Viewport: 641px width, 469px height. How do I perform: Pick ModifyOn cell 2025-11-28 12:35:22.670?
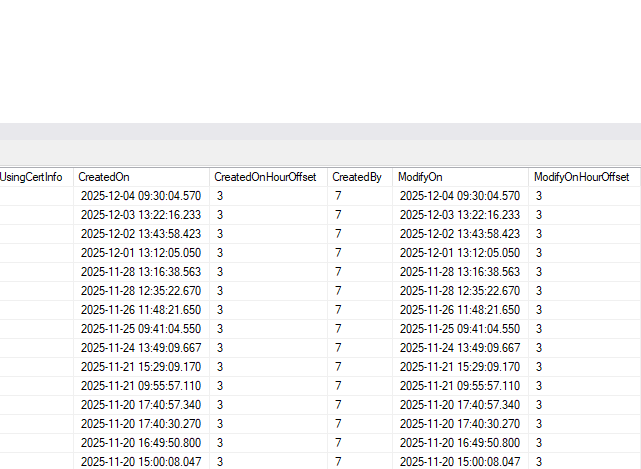pyautogui.click(x=460, y=291)
